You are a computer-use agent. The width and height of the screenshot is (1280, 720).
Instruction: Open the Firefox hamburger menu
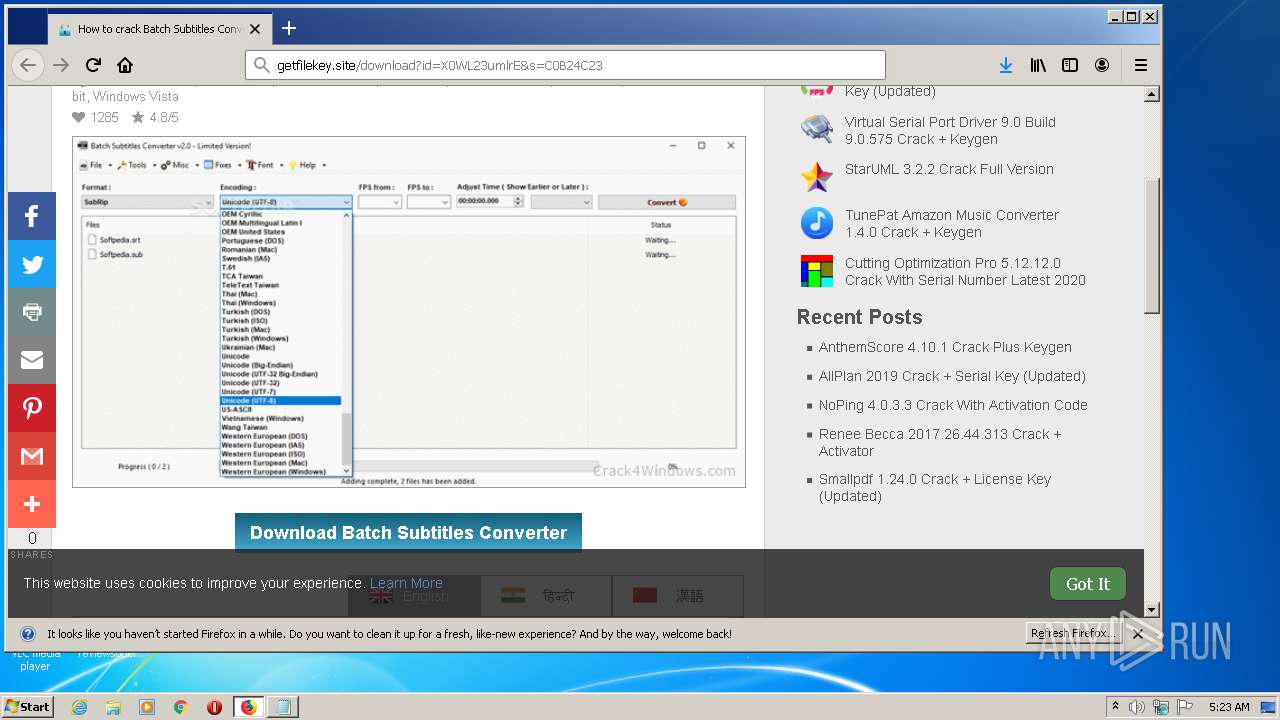[1141, 65]
